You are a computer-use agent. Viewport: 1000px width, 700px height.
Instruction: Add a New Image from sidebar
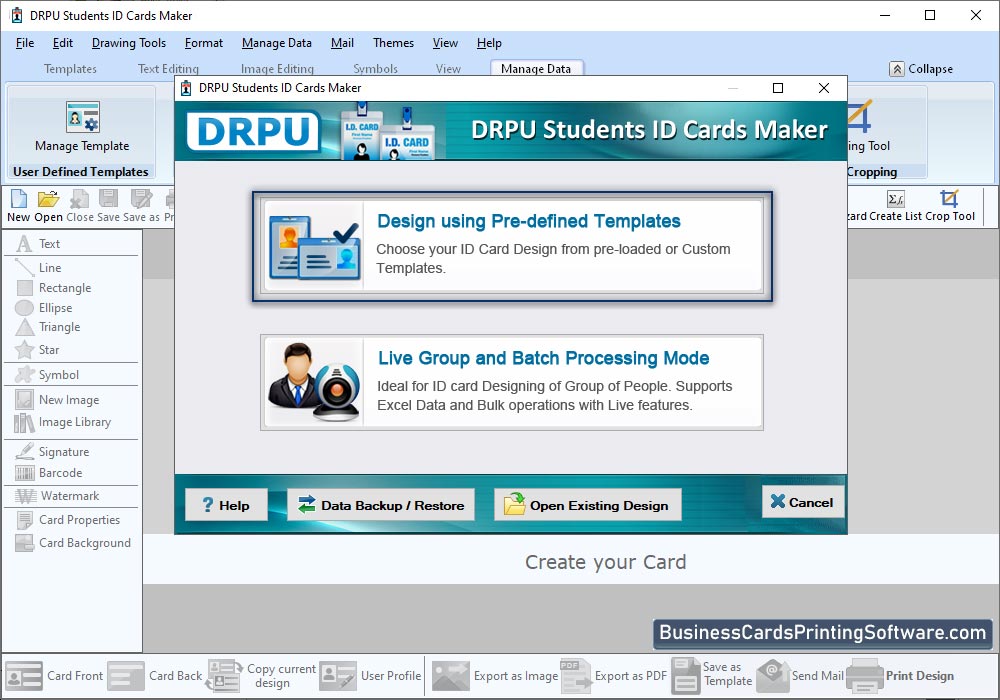pos(57,400)
